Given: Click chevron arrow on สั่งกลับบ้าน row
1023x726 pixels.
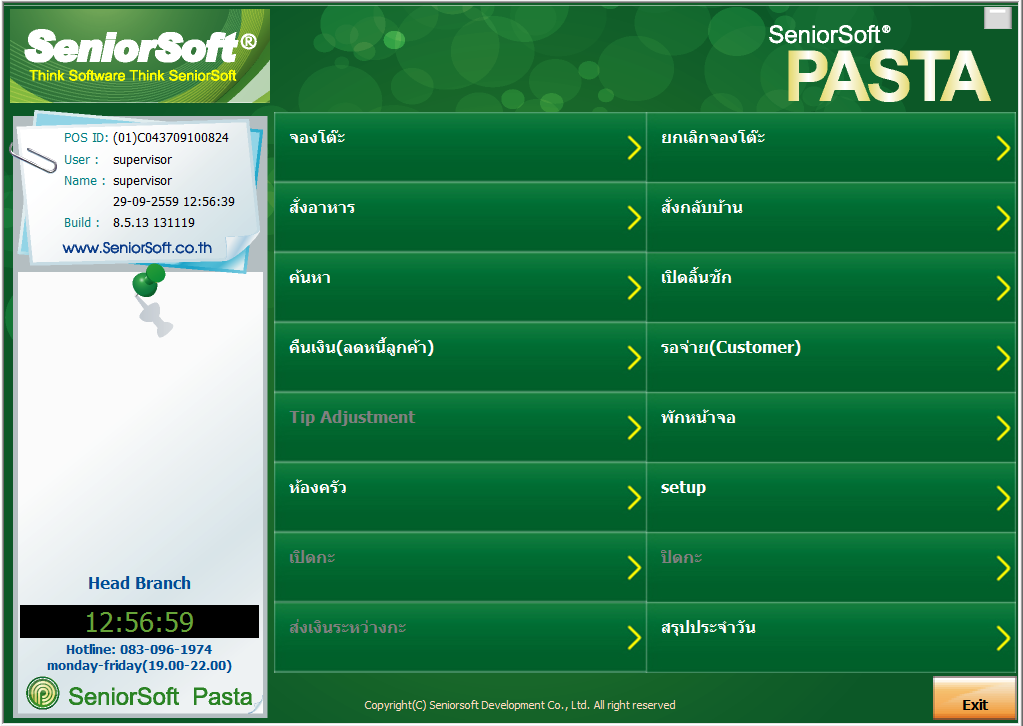Looking at the screenshot, I should [x=1003, y=218].
